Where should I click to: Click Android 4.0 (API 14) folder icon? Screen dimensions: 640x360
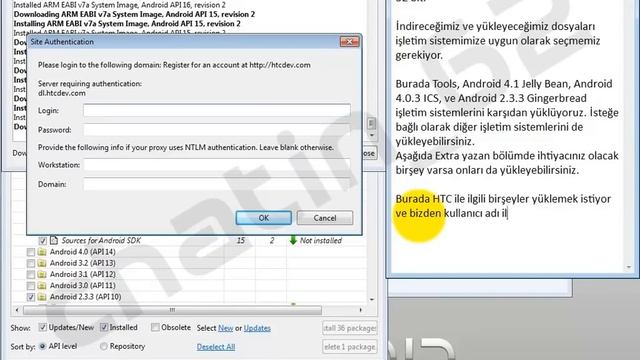[42, 252]
